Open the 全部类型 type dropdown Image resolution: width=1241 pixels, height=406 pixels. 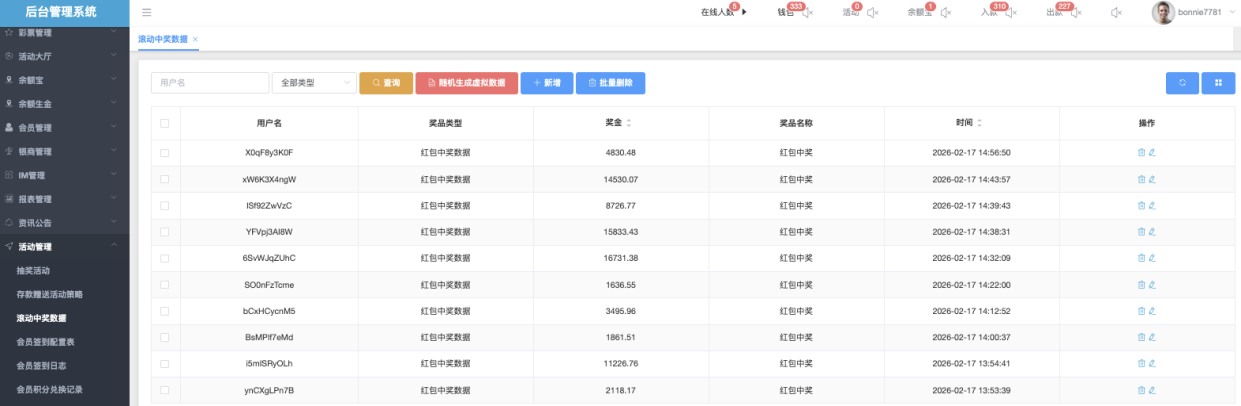[x=314, y=83]
